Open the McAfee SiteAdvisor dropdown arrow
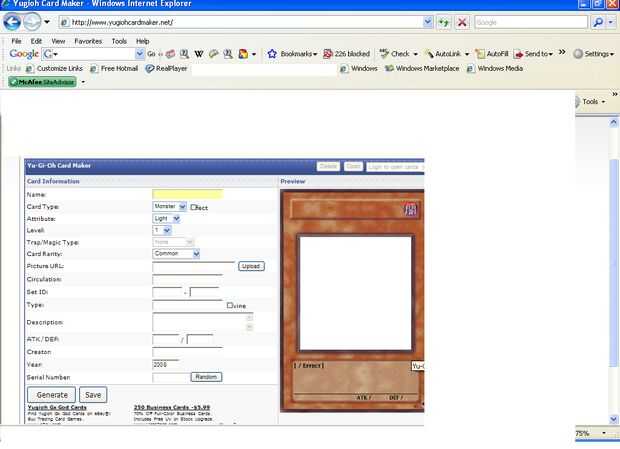The image size is (620, 449). (83, 82)
